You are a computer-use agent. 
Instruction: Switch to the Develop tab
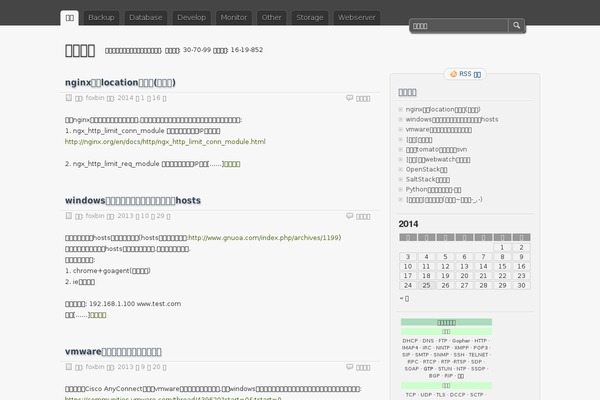(191, 18)
